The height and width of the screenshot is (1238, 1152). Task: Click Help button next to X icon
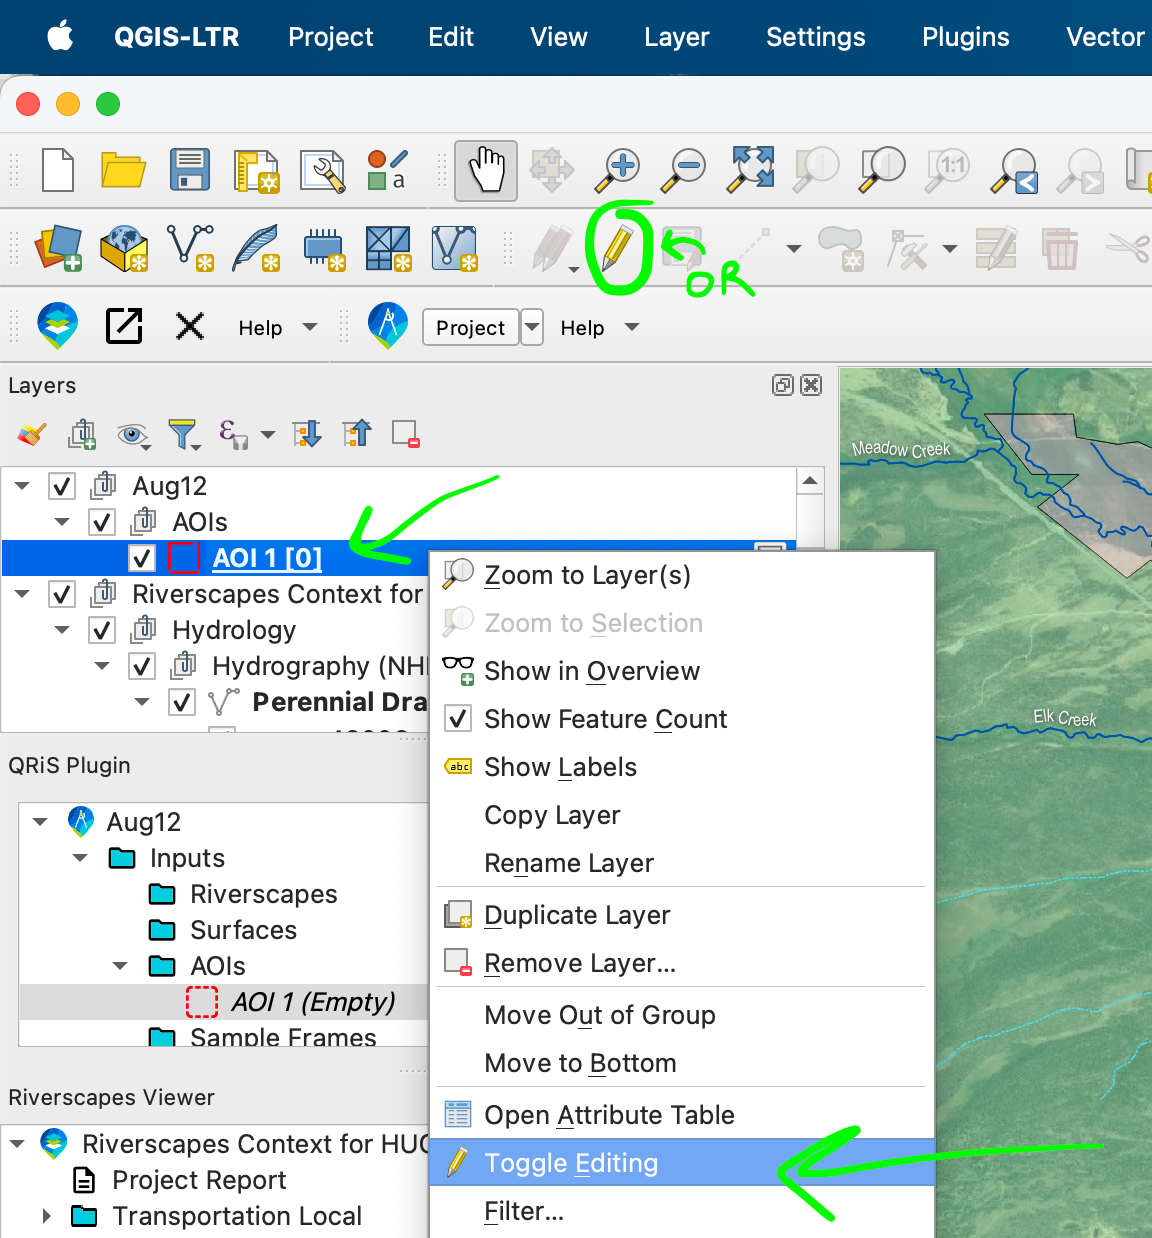pos(260,327)
